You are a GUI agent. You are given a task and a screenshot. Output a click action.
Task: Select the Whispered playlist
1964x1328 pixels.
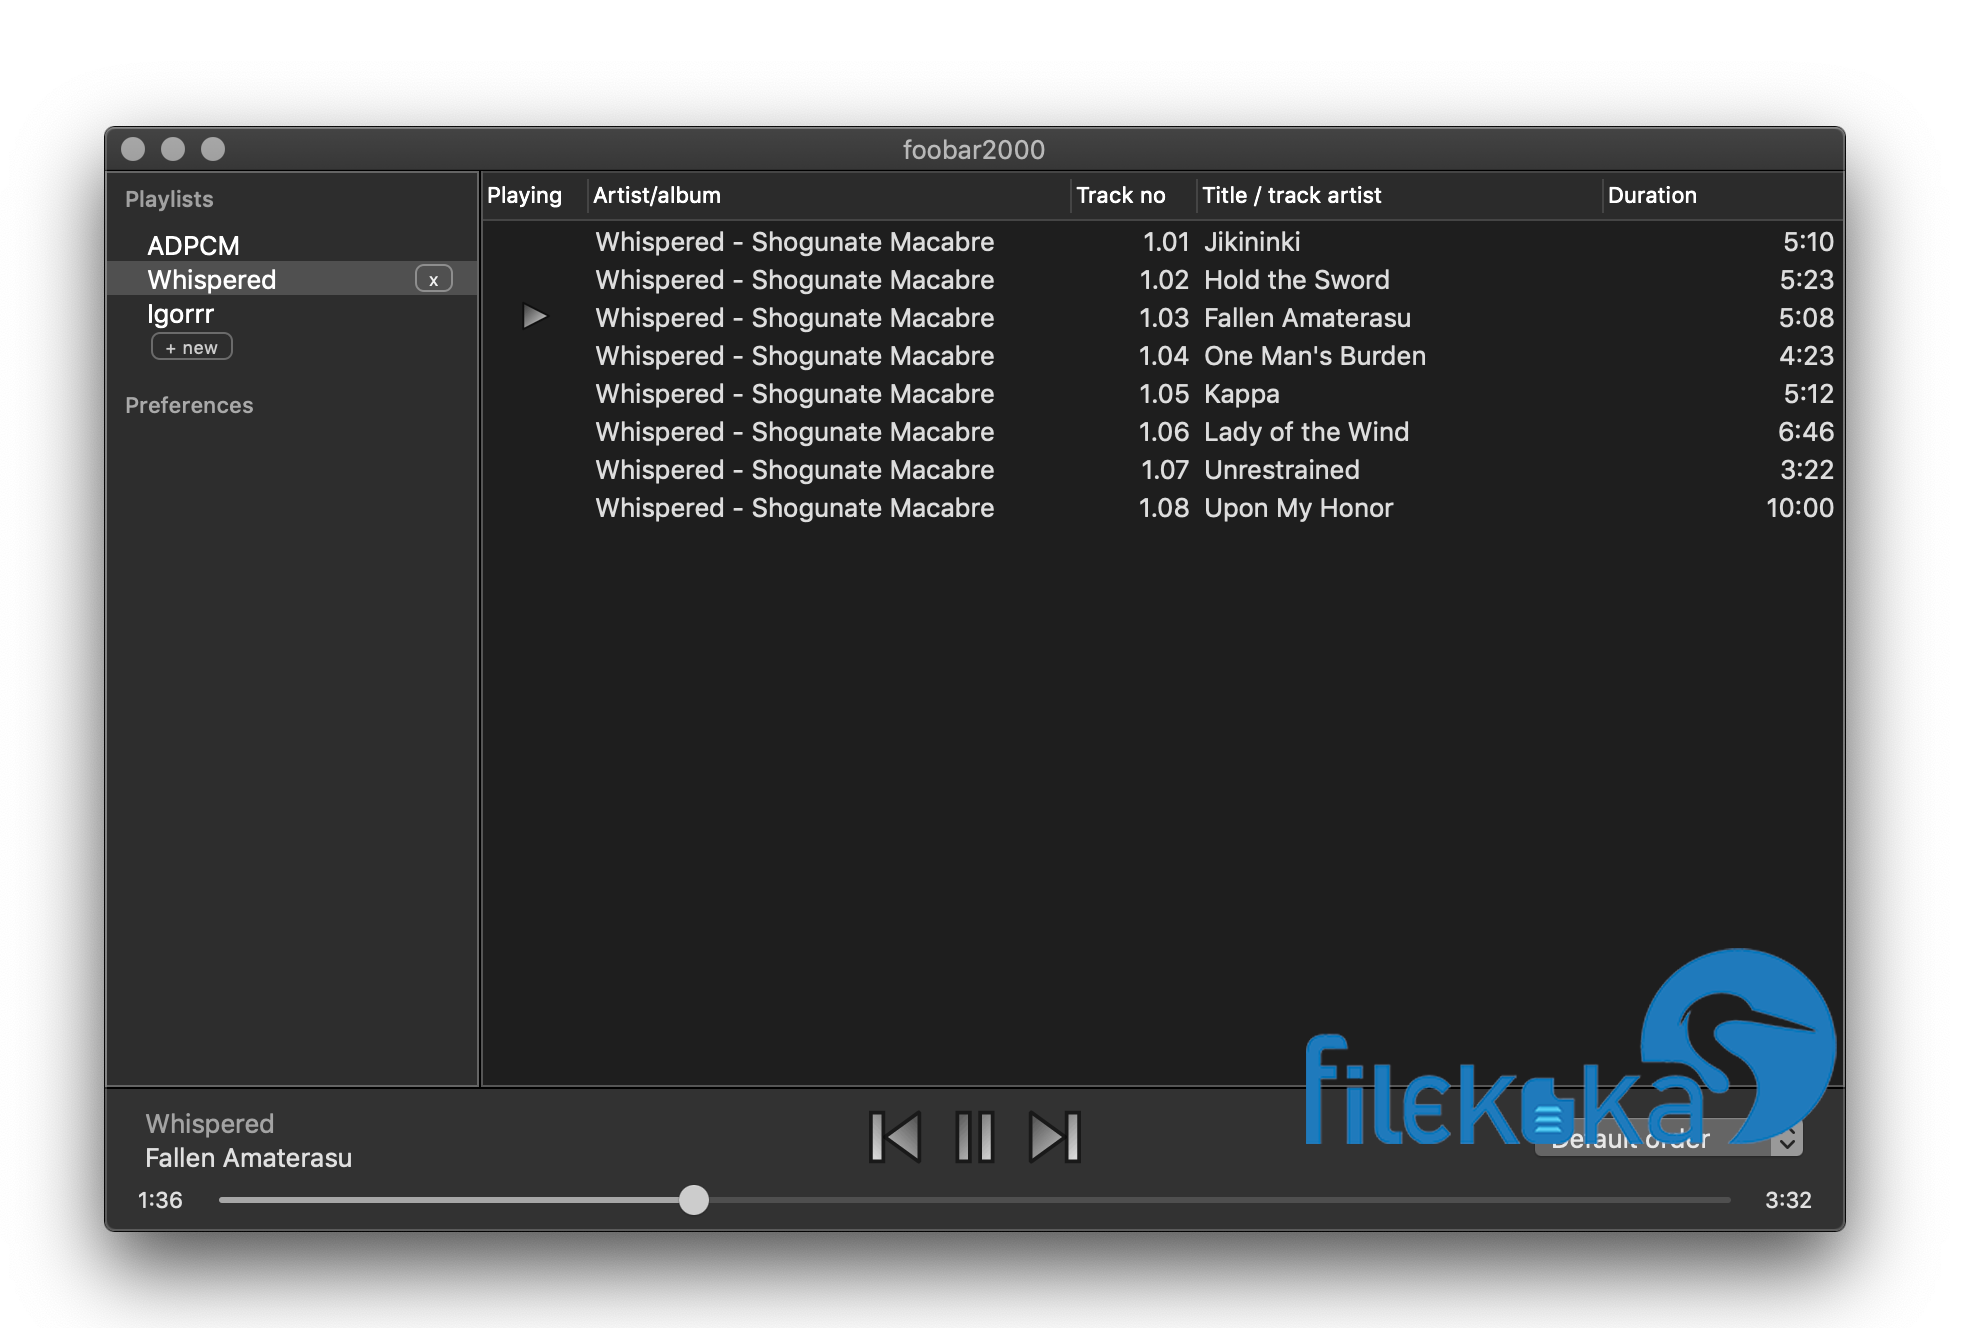click(x=291, y=279)
